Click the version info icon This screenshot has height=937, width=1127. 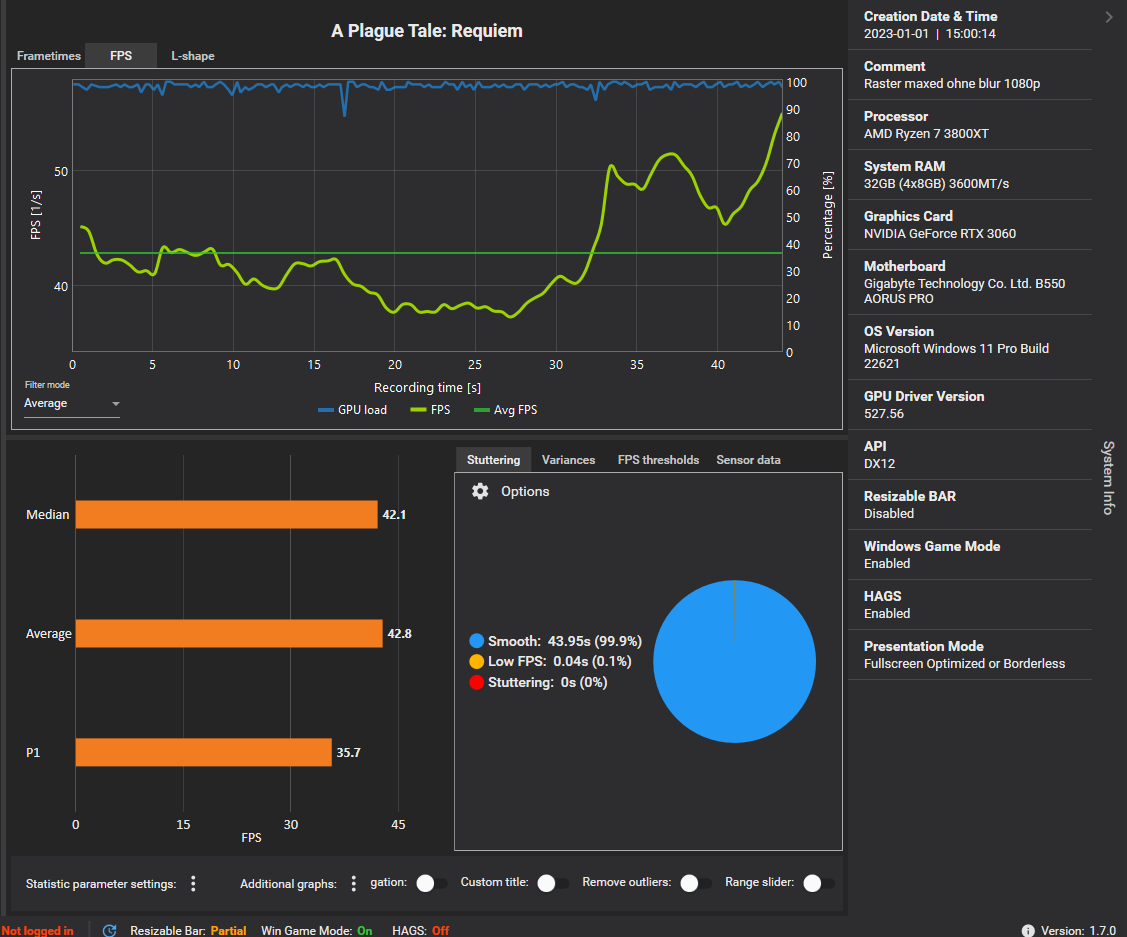(x=1028, y=930)
